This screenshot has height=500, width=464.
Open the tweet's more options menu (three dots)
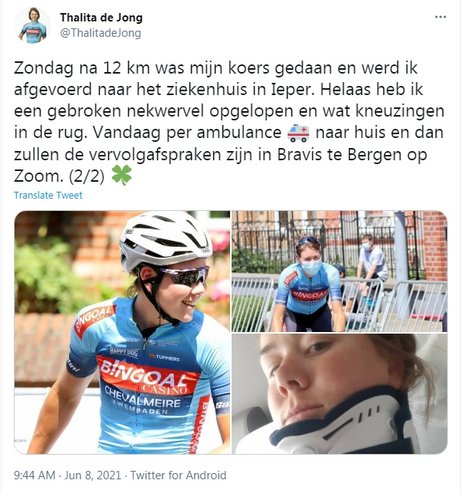click(440, 17)
